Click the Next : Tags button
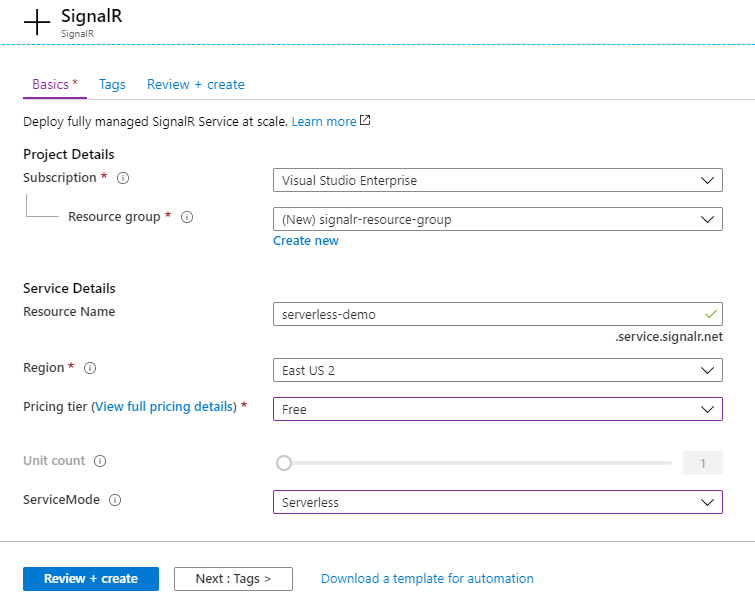This screenshot has width=755, height=613. [234, 579]
